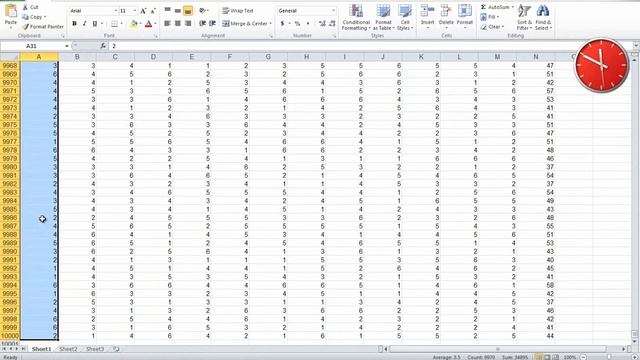Increase decimal places

pyautogui.click(x=322, y=24)
